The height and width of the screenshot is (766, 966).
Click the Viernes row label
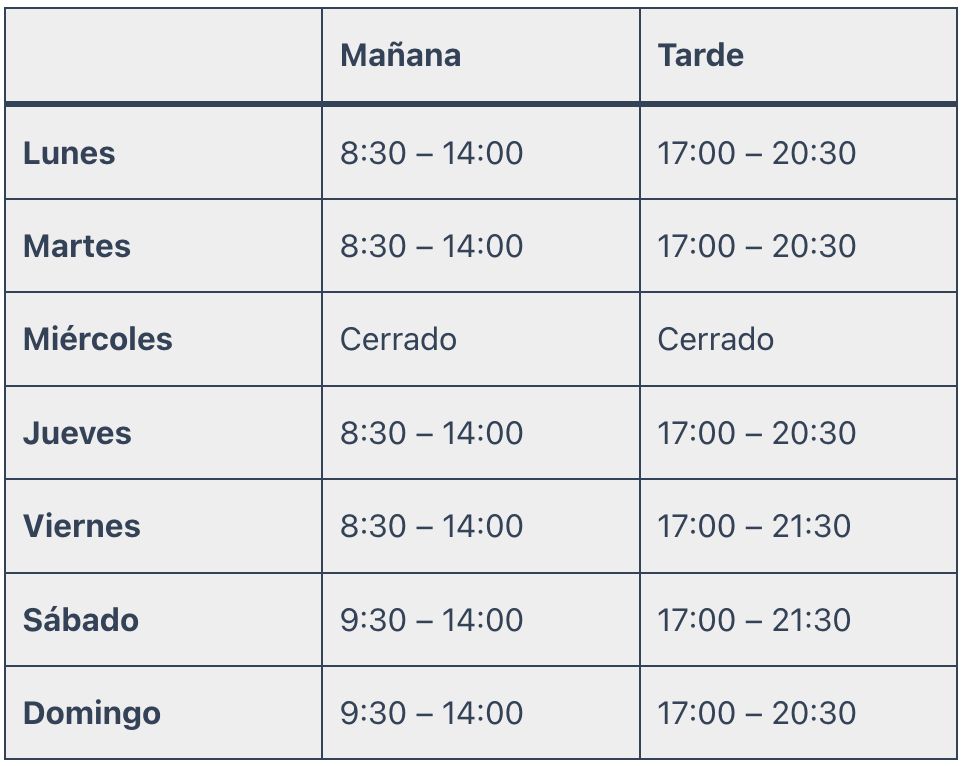(82, 526)
